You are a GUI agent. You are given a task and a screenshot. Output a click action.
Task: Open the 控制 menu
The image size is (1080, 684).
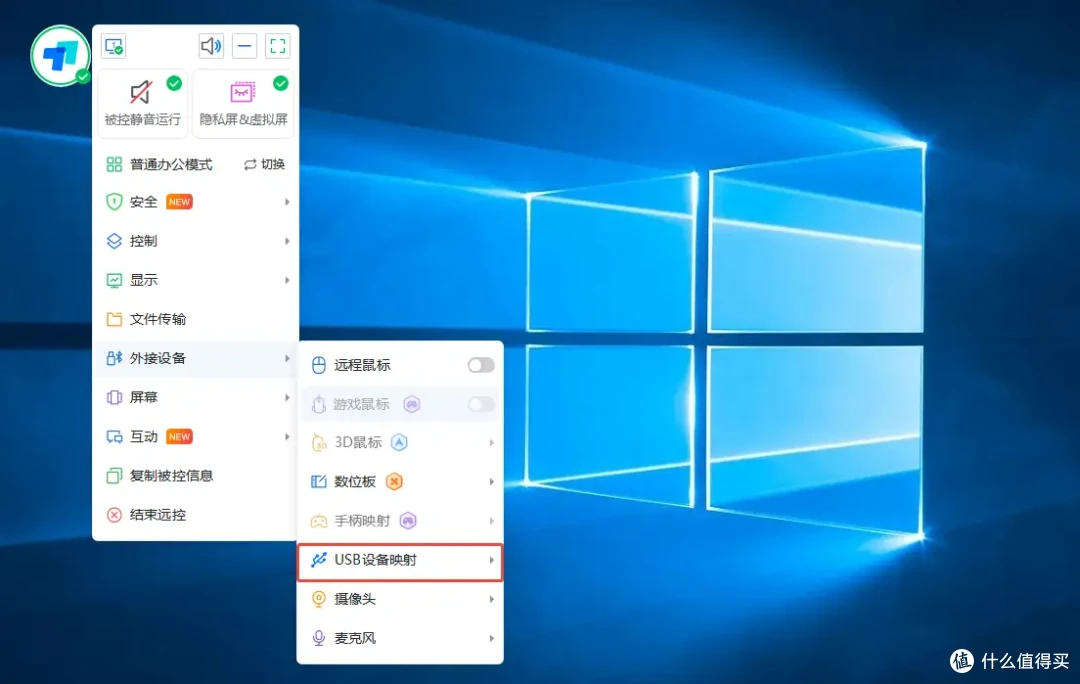point(196,241)
